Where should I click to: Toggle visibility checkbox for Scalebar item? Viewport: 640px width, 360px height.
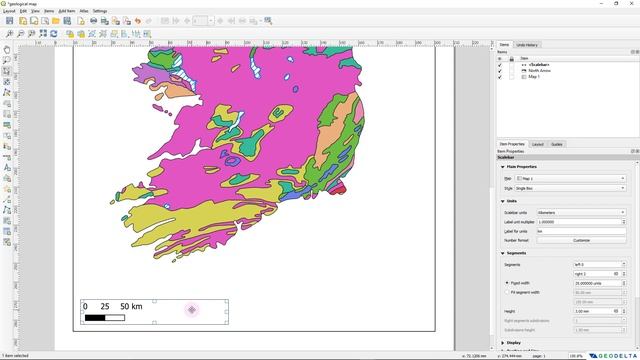click(500, 65)
